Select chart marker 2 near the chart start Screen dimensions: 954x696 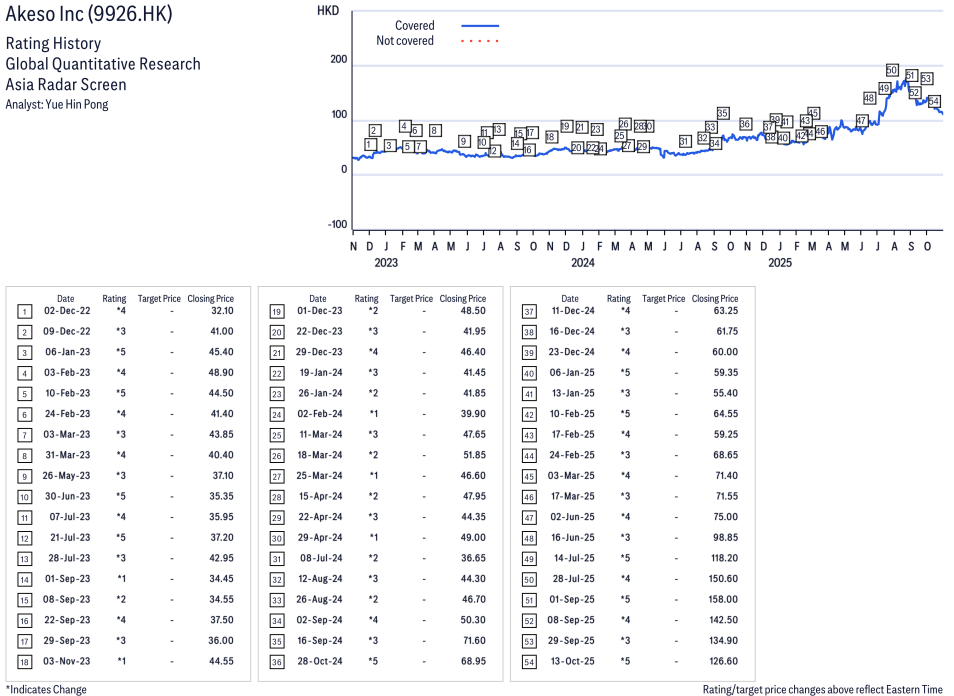click(x=374, y=130)
